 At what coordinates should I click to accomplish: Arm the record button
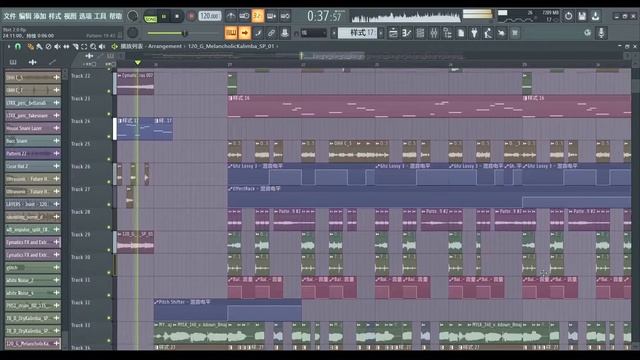[191, 16]
